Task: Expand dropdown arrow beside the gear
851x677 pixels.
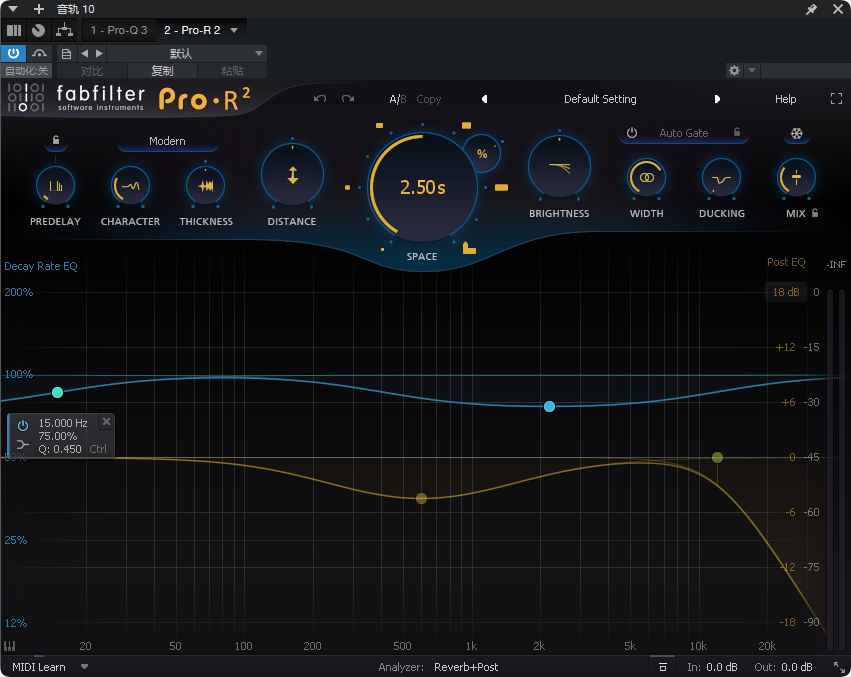Action: [752, 71]
